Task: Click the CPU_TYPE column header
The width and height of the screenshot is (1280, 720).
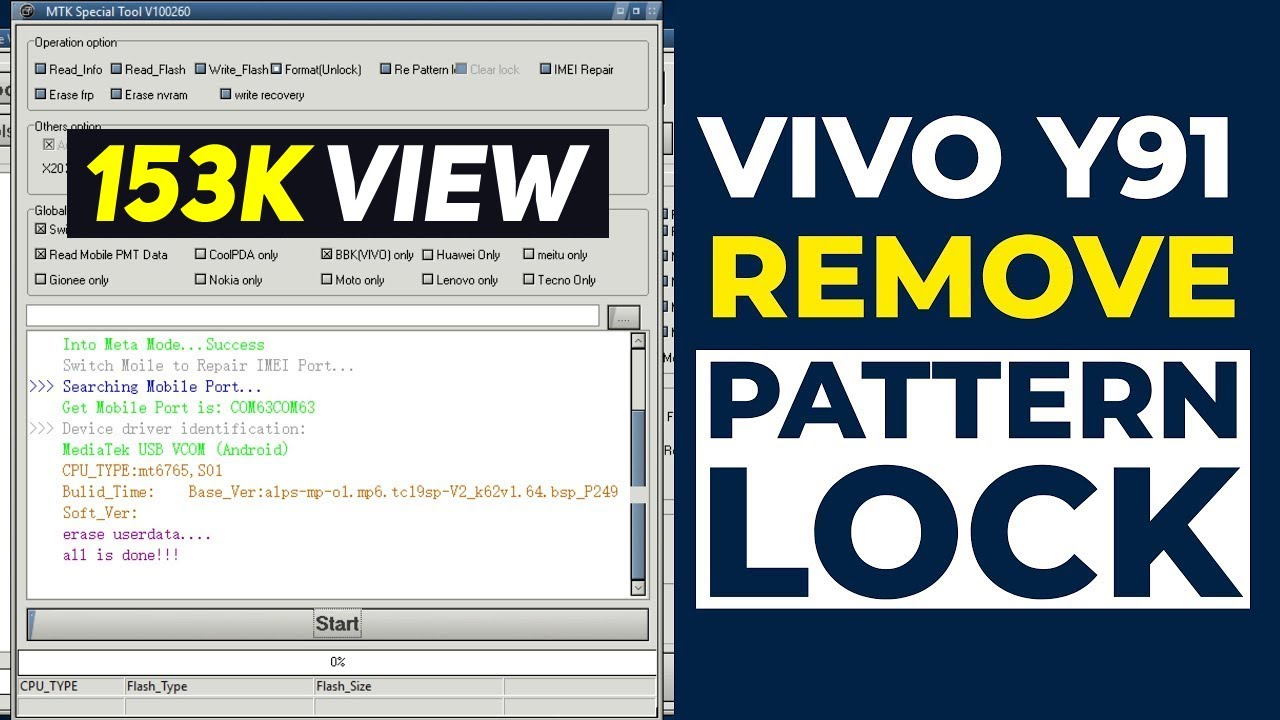Action: point(70,687)
